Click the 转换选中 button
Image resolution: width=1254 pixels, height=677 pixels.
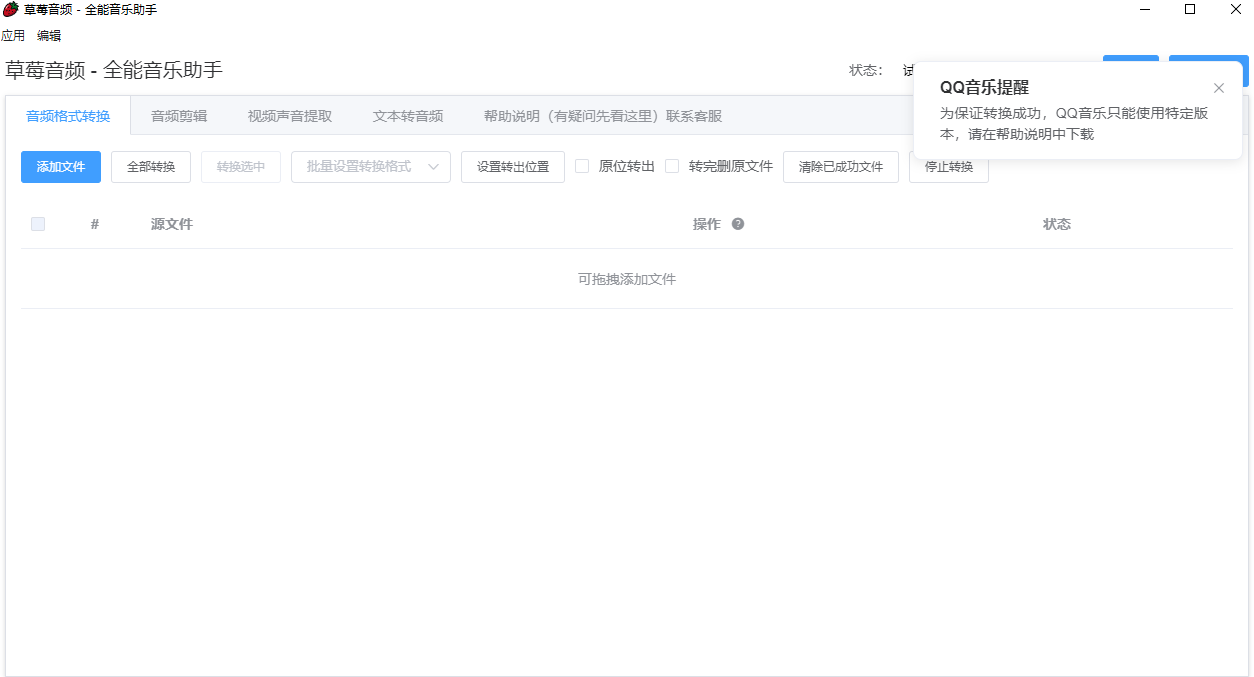pyautogui.click(x=241, y=167)
